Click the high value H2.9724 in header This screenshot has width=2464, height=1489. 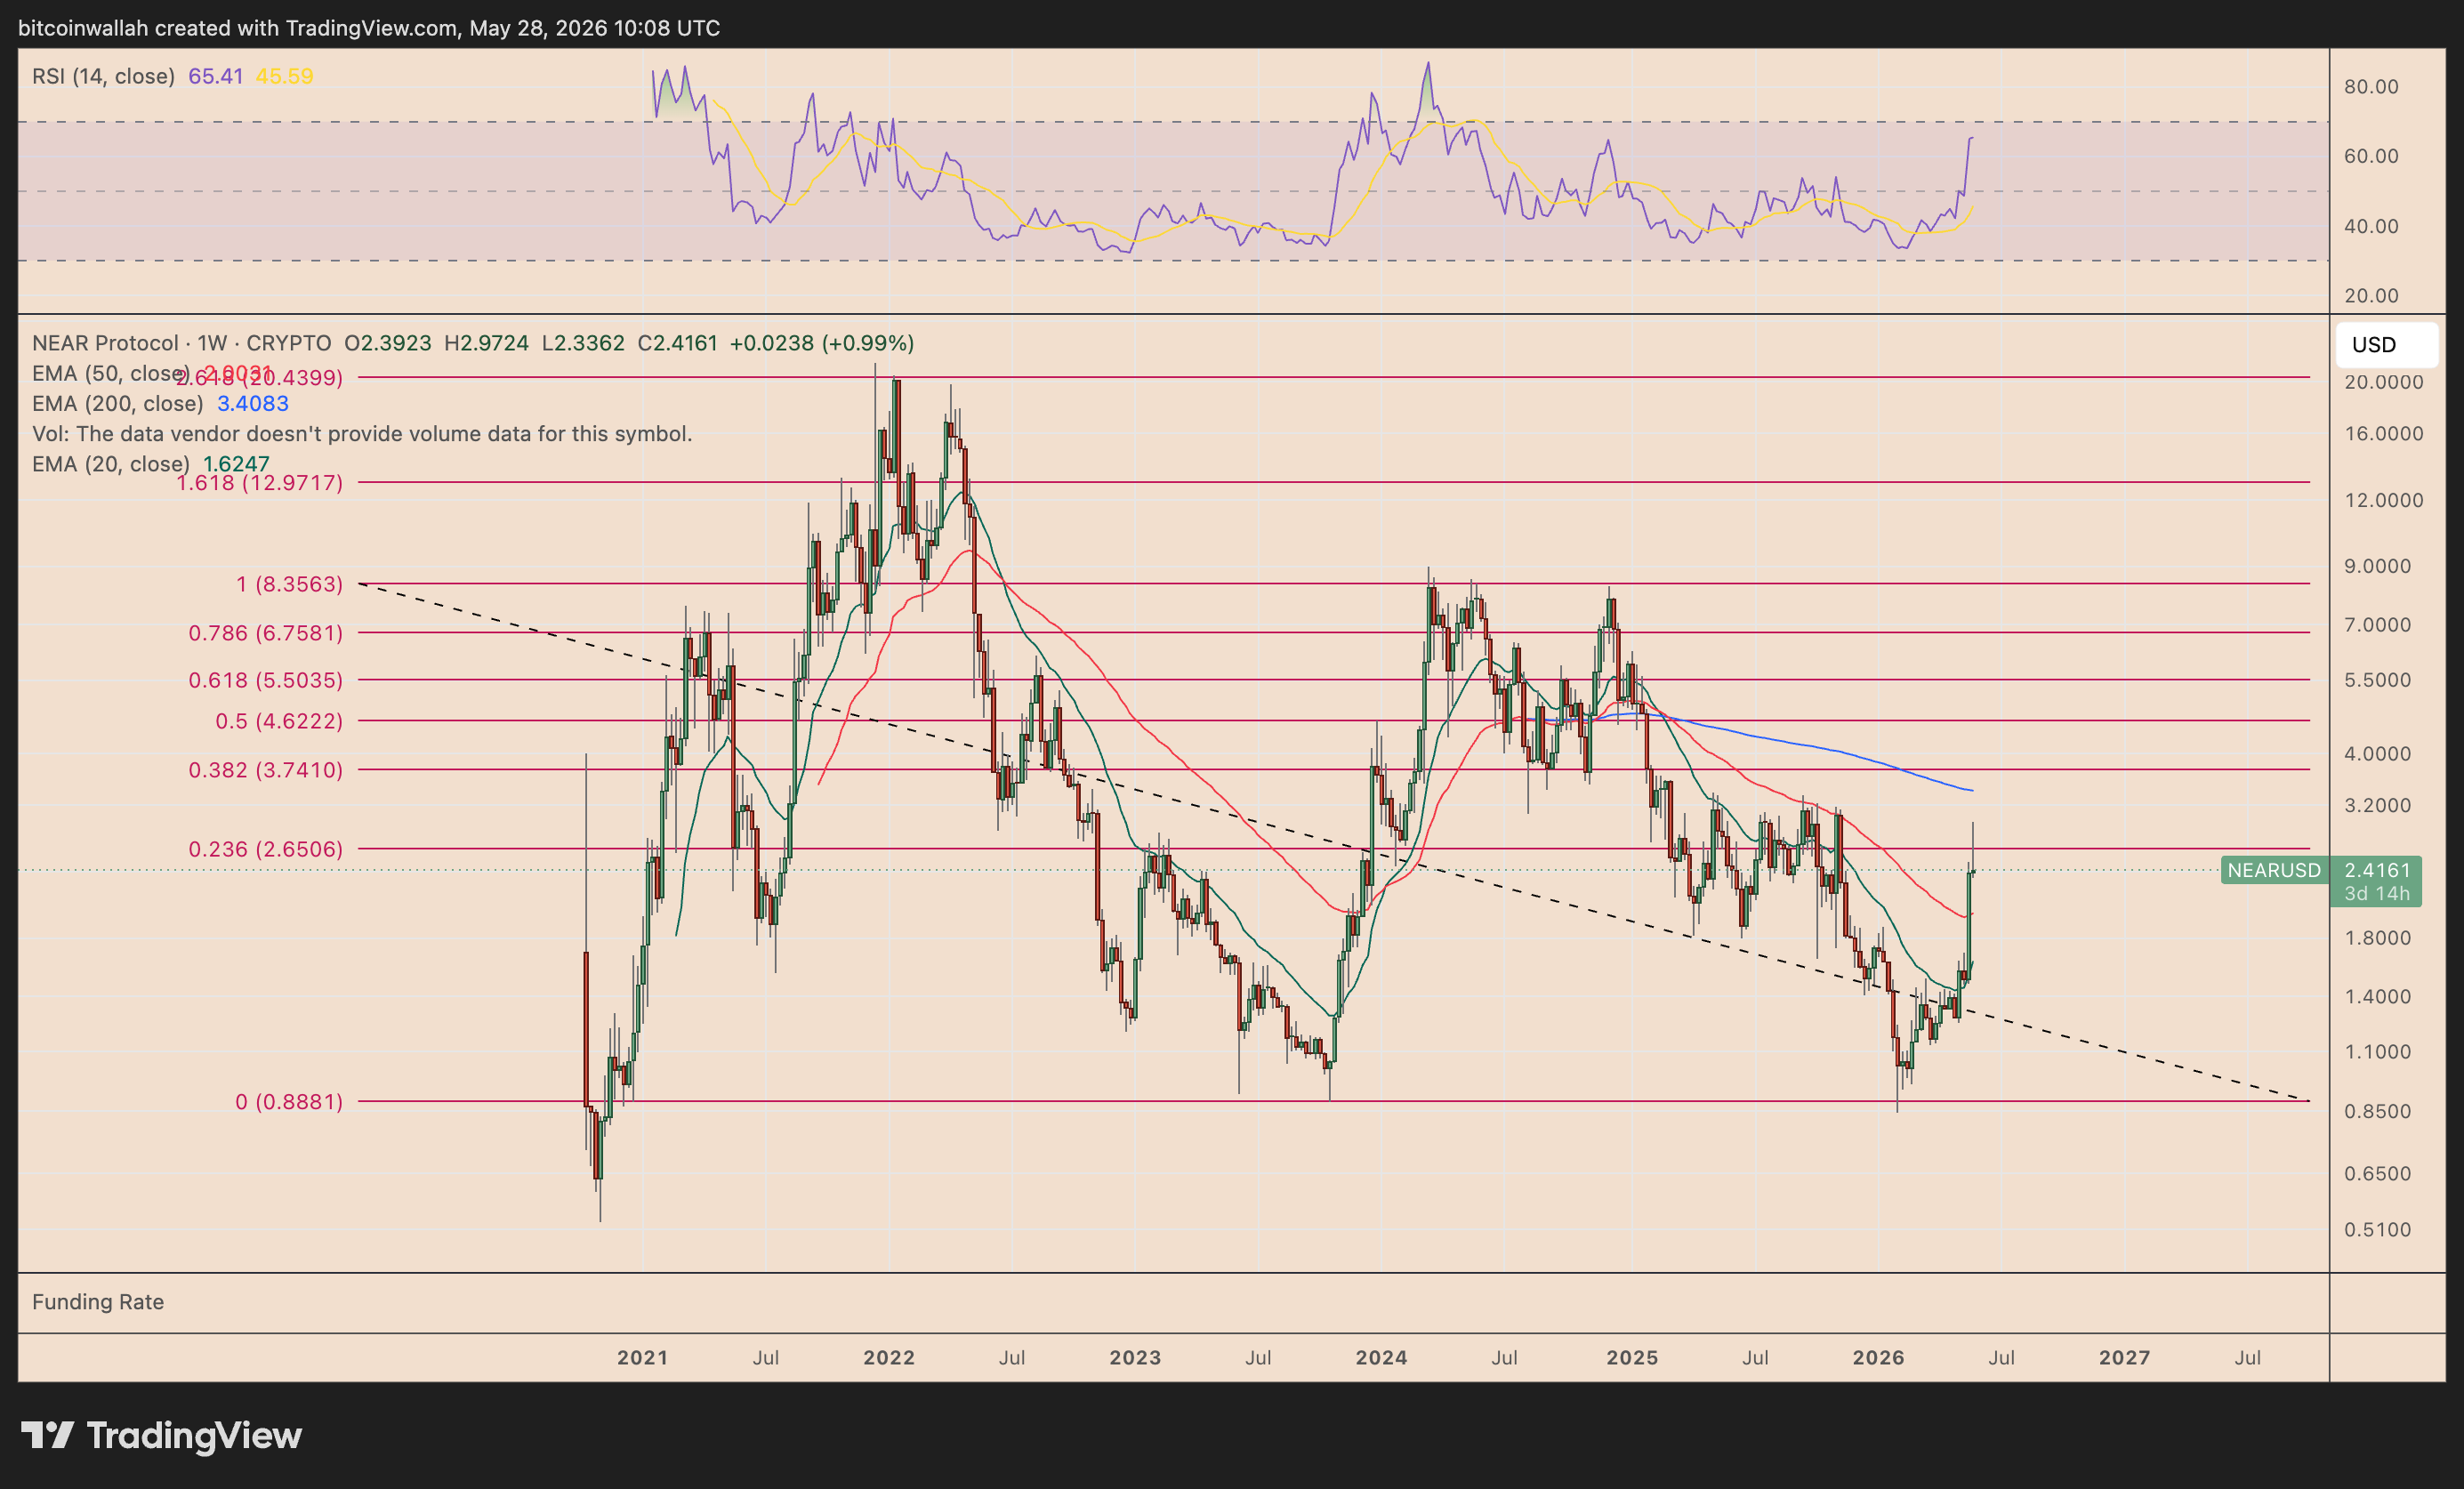coord(486,343)
